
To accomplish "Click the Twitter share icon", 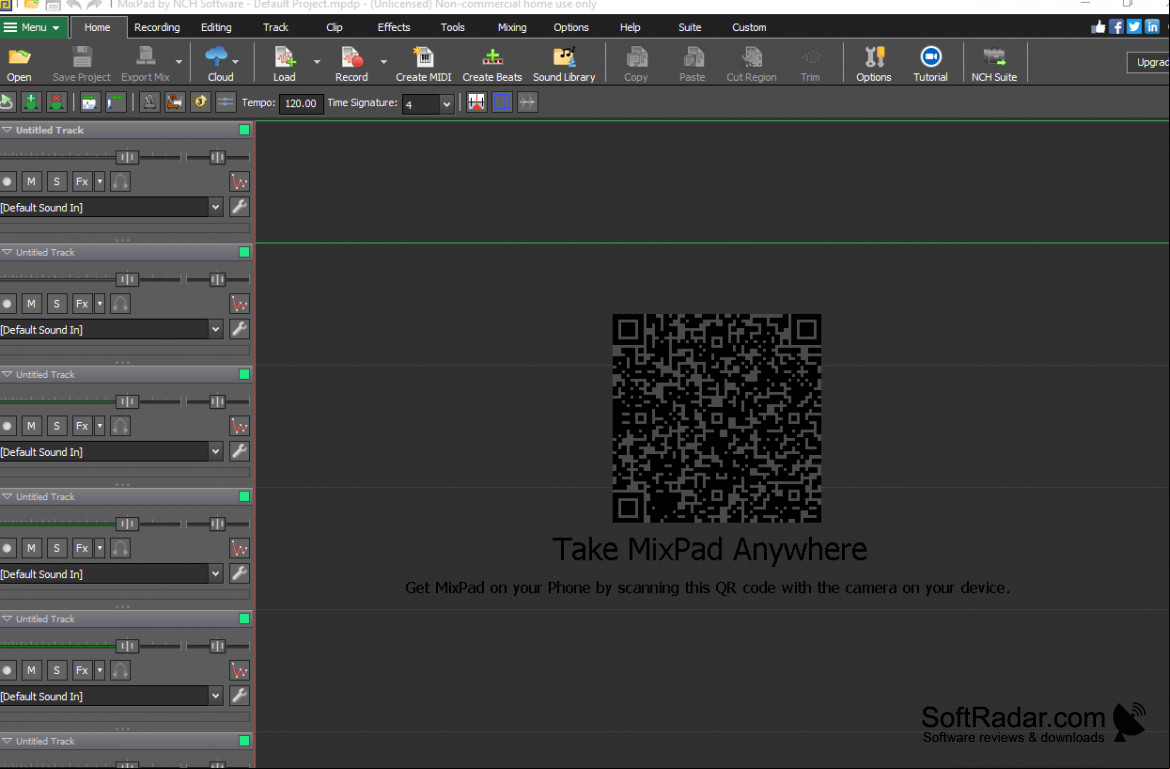I will point(1134,27).
